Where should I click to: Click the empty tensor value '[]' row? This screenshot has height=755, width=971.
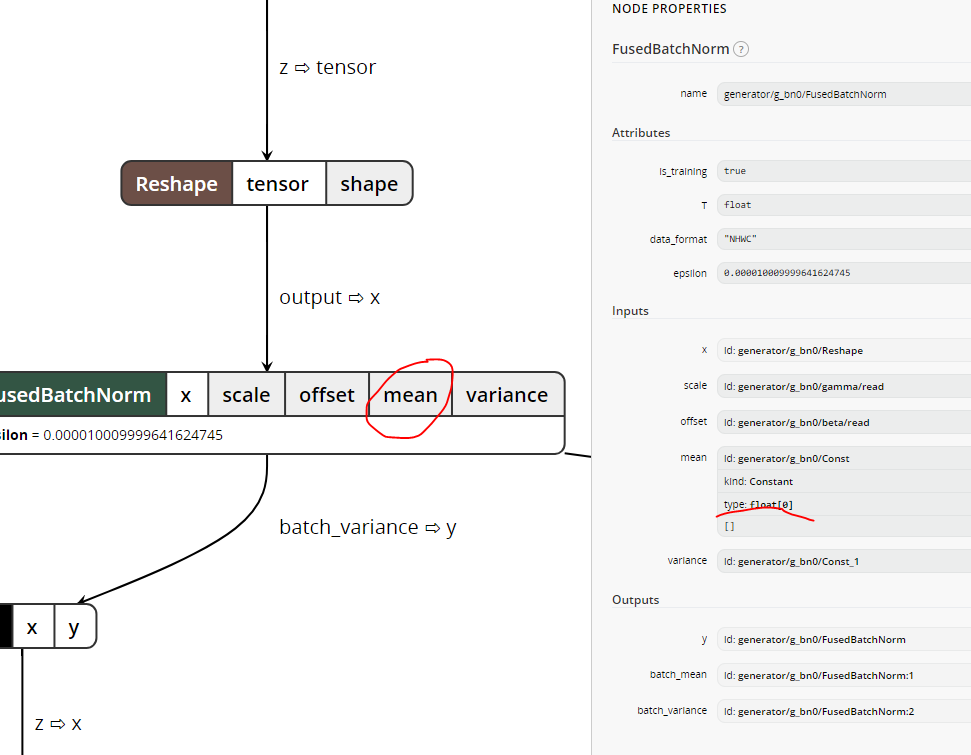(x=843, y=526)
